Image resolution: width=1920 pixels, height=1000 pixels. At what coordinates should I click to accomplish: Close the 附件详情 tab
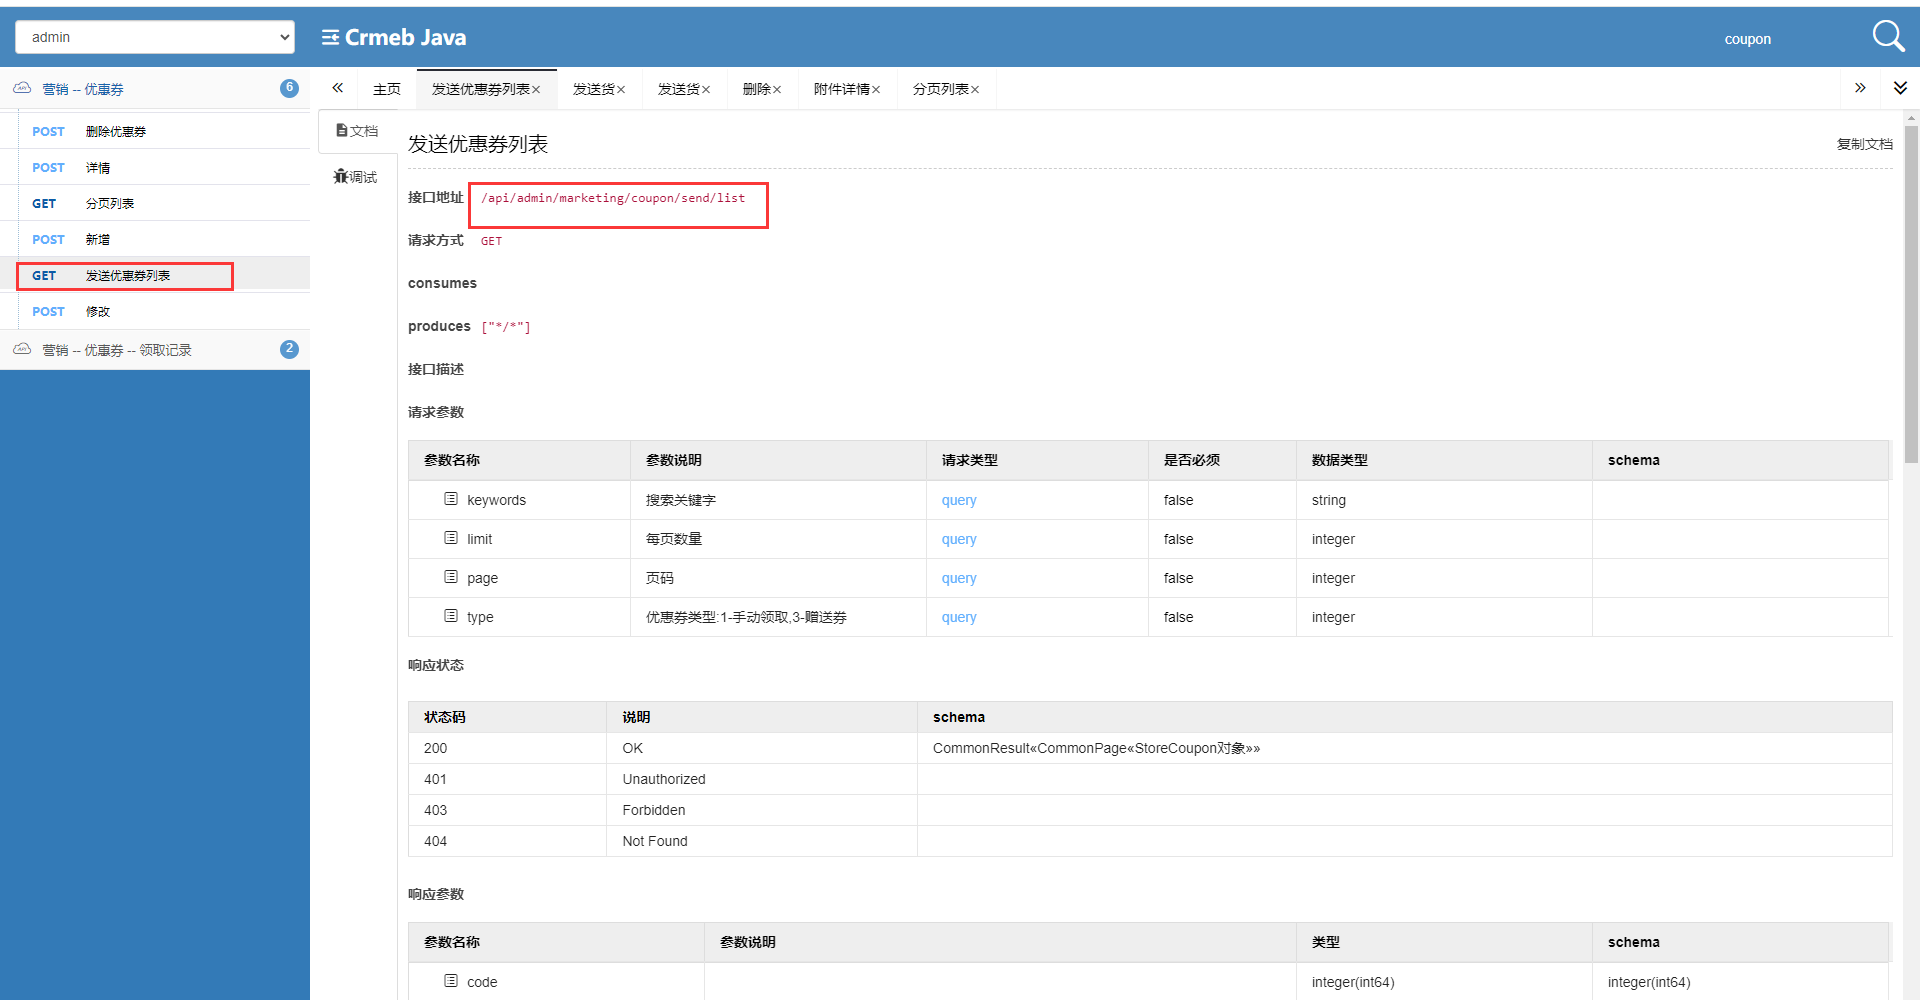point(876,90)
